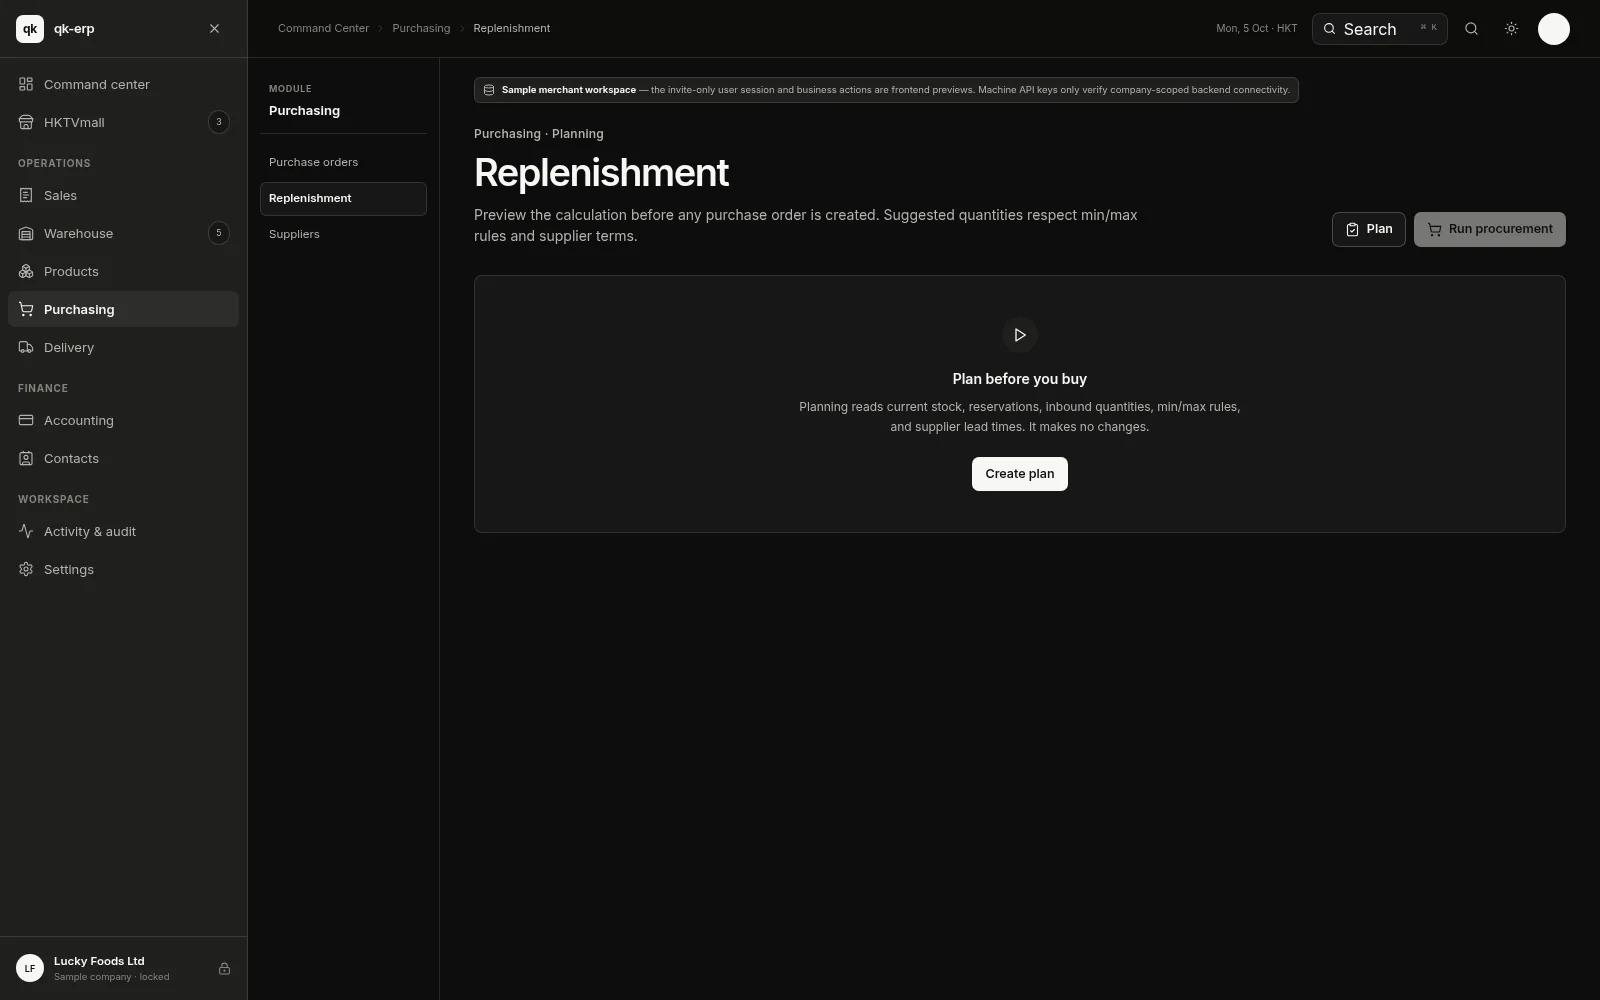Click the Activity pulse icon
Screen dimensions: 1600x1000
pos(26,531)
